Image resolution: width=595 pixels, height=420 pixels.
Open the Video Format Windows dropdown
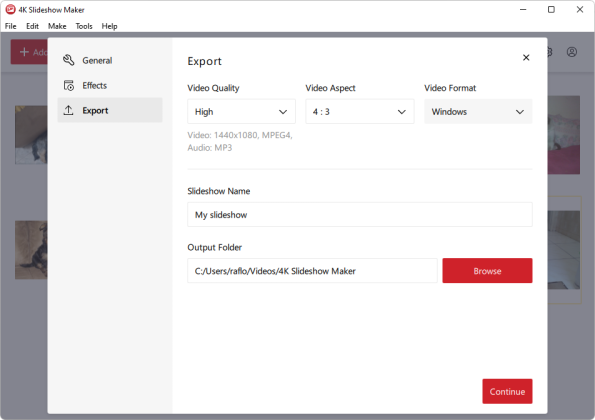coord(478,112)
